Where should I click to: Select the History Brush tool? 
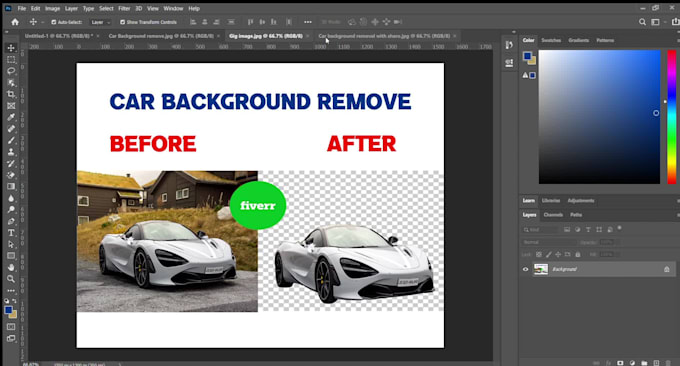pos(11,163)
